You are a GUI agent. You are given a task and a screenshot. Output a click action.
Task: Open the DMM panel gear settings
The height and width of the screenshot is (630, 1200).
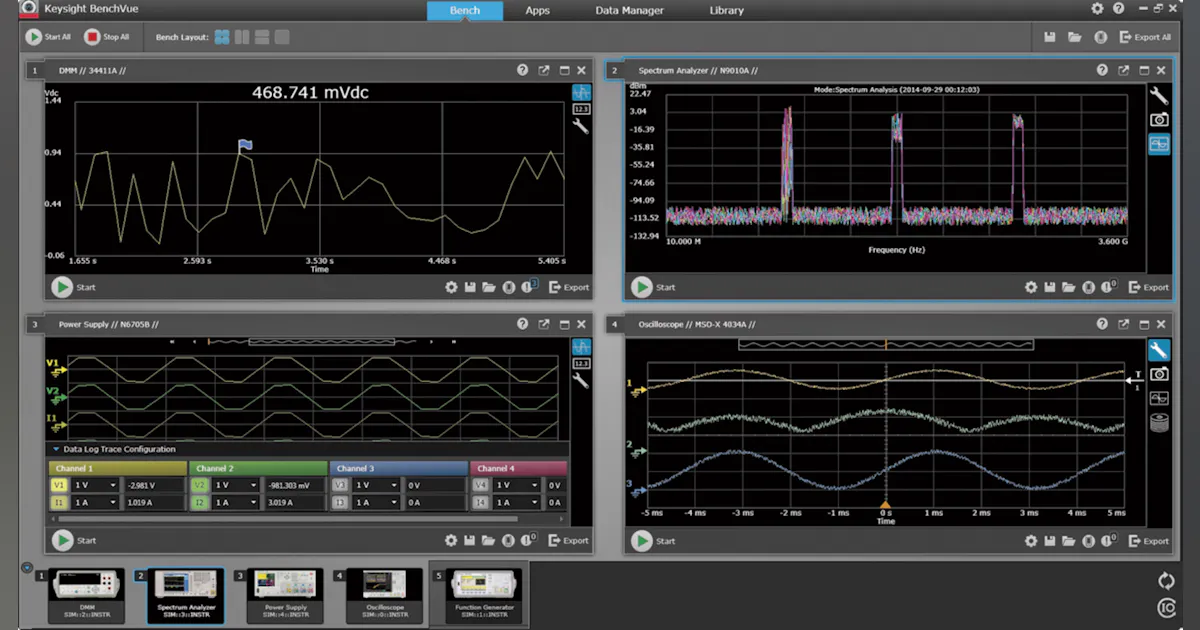(451, 287)
